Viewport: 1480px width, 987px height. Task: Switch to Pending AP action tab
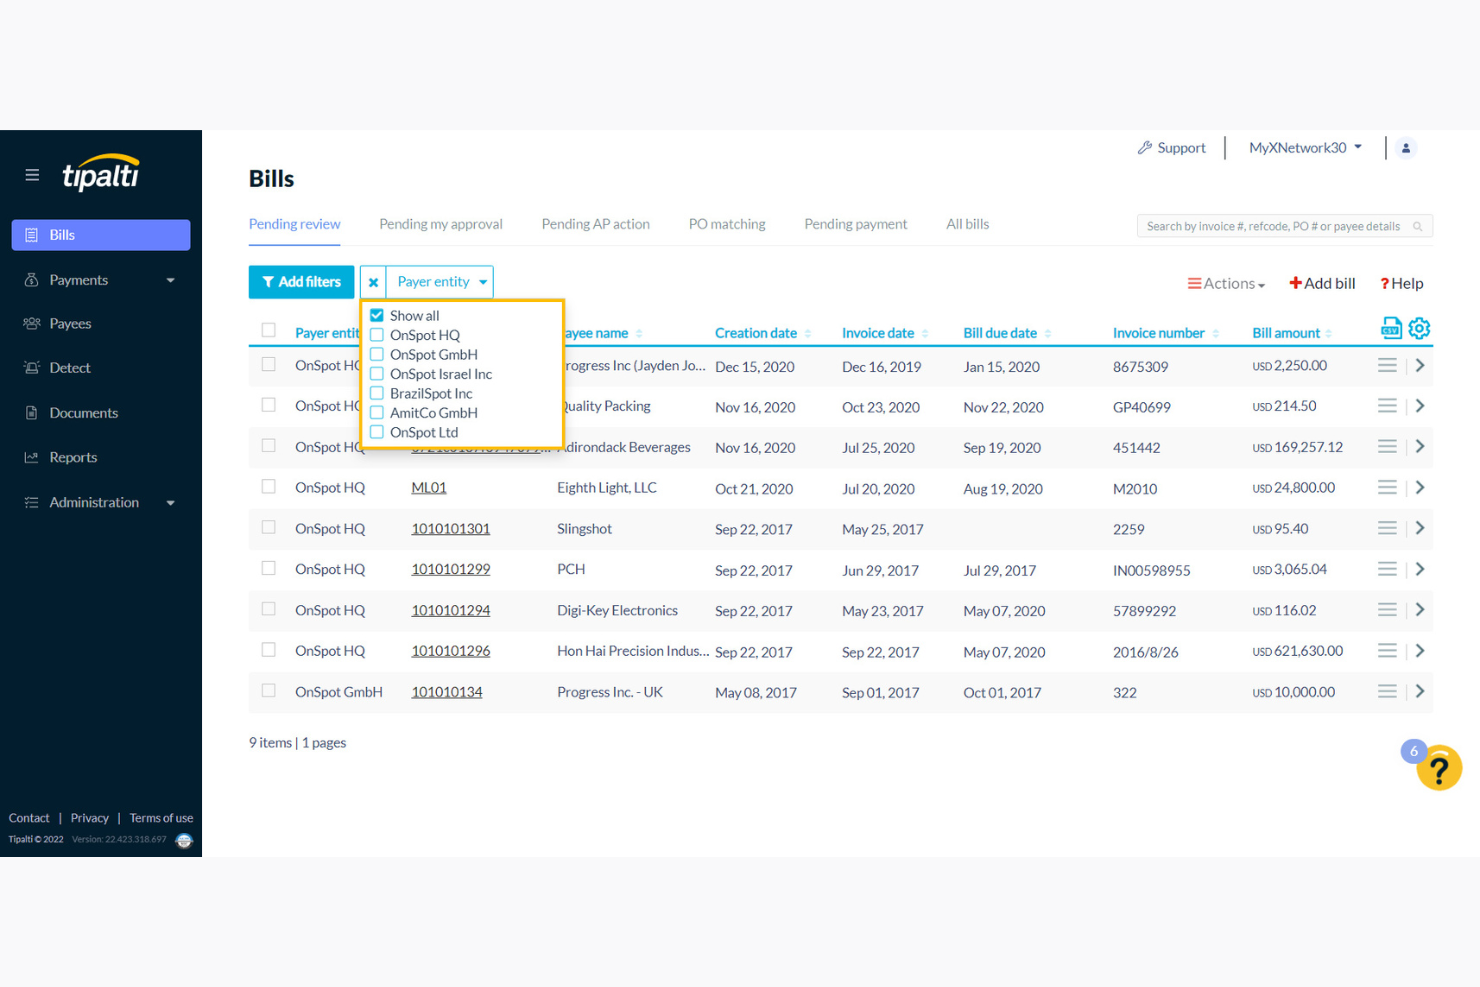pyautogui.click(x=596, y=224)
